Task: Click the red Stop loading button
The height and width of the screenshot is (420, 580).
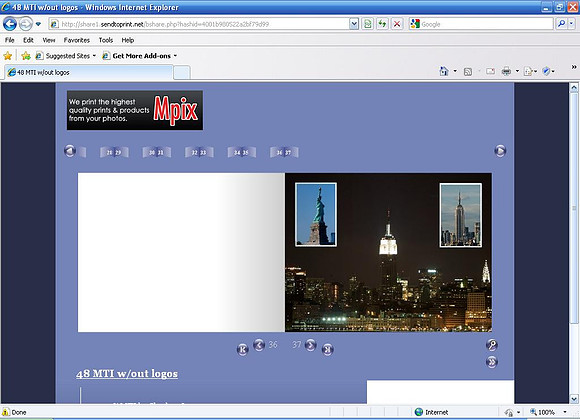Action: click(397, 24)
